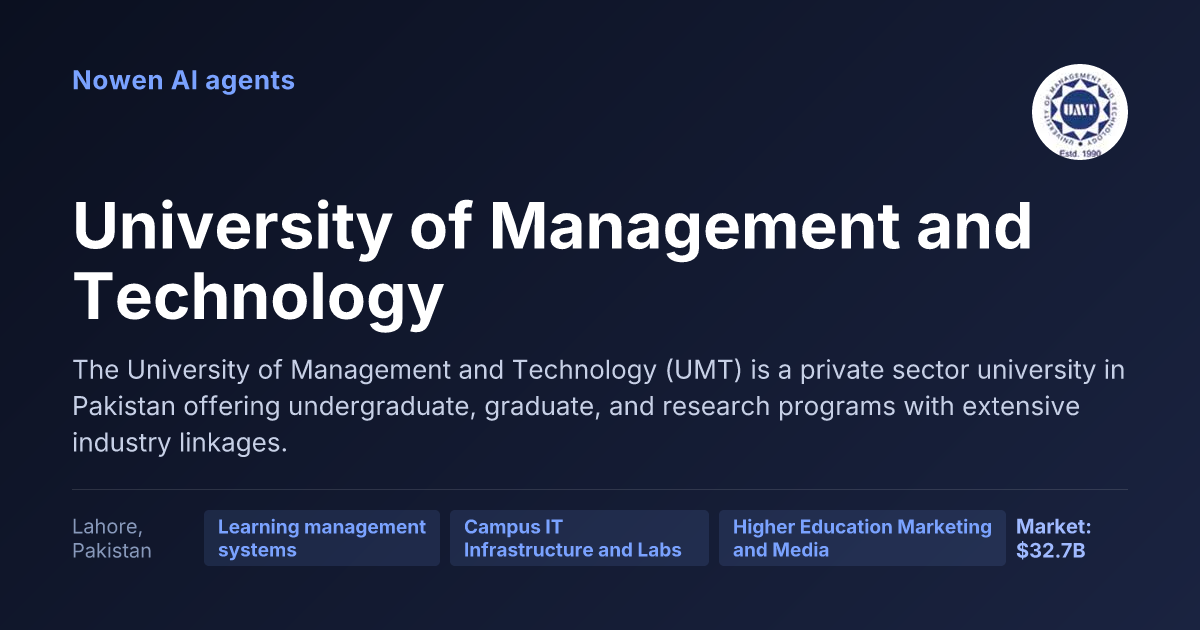This screenshot has width=1200, height=630.
Task: Click the UMT description paragraph
Action: (599, 407)
